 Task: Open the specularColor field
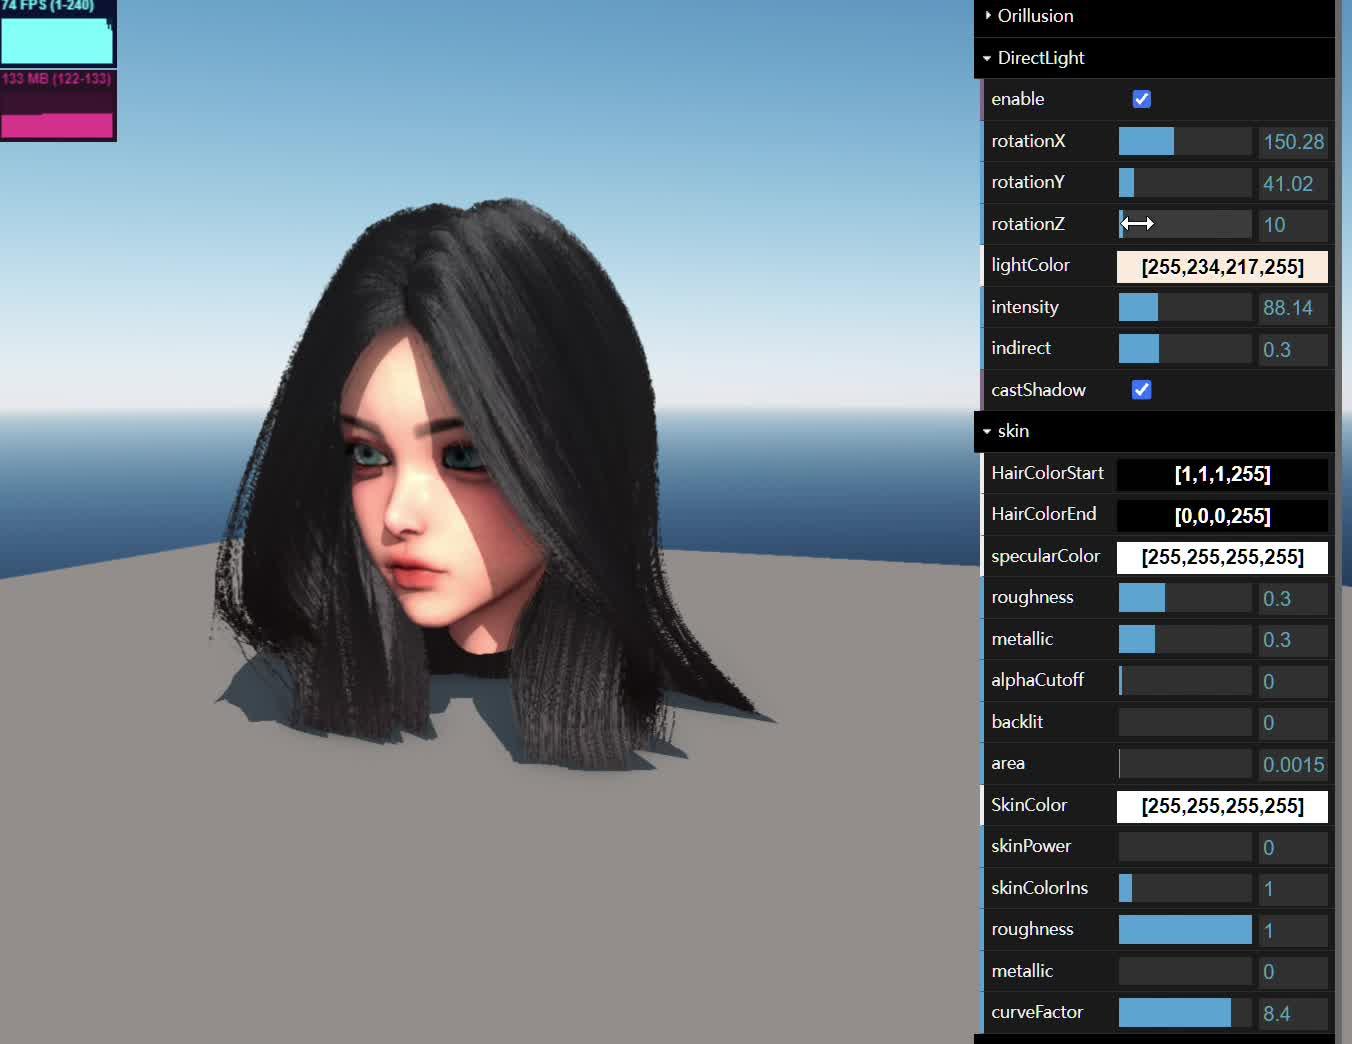(x=1222, y=557)
